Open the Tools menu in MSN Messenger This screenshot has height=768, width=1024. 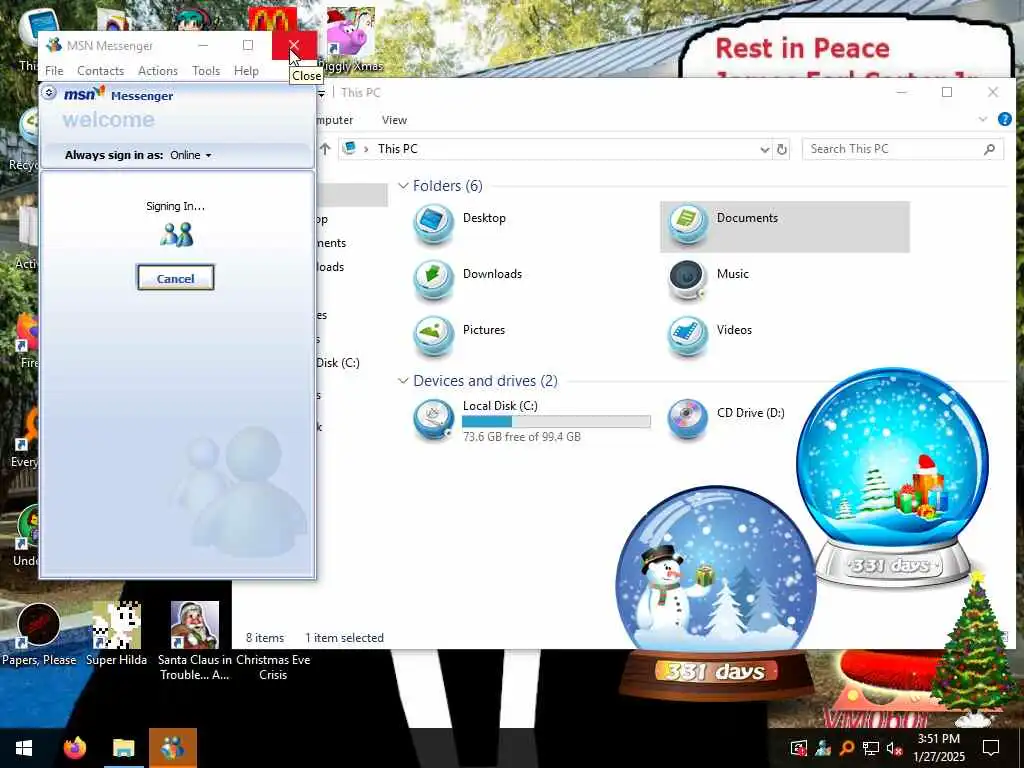[x=206, y=71]
